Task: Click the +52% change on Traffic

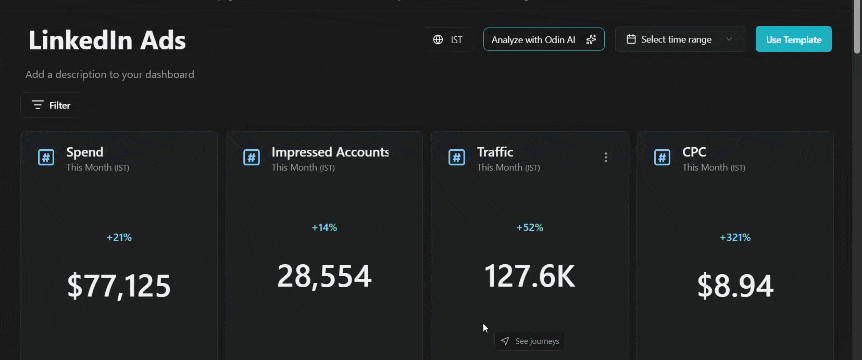Action: click(x=529, y=228)
